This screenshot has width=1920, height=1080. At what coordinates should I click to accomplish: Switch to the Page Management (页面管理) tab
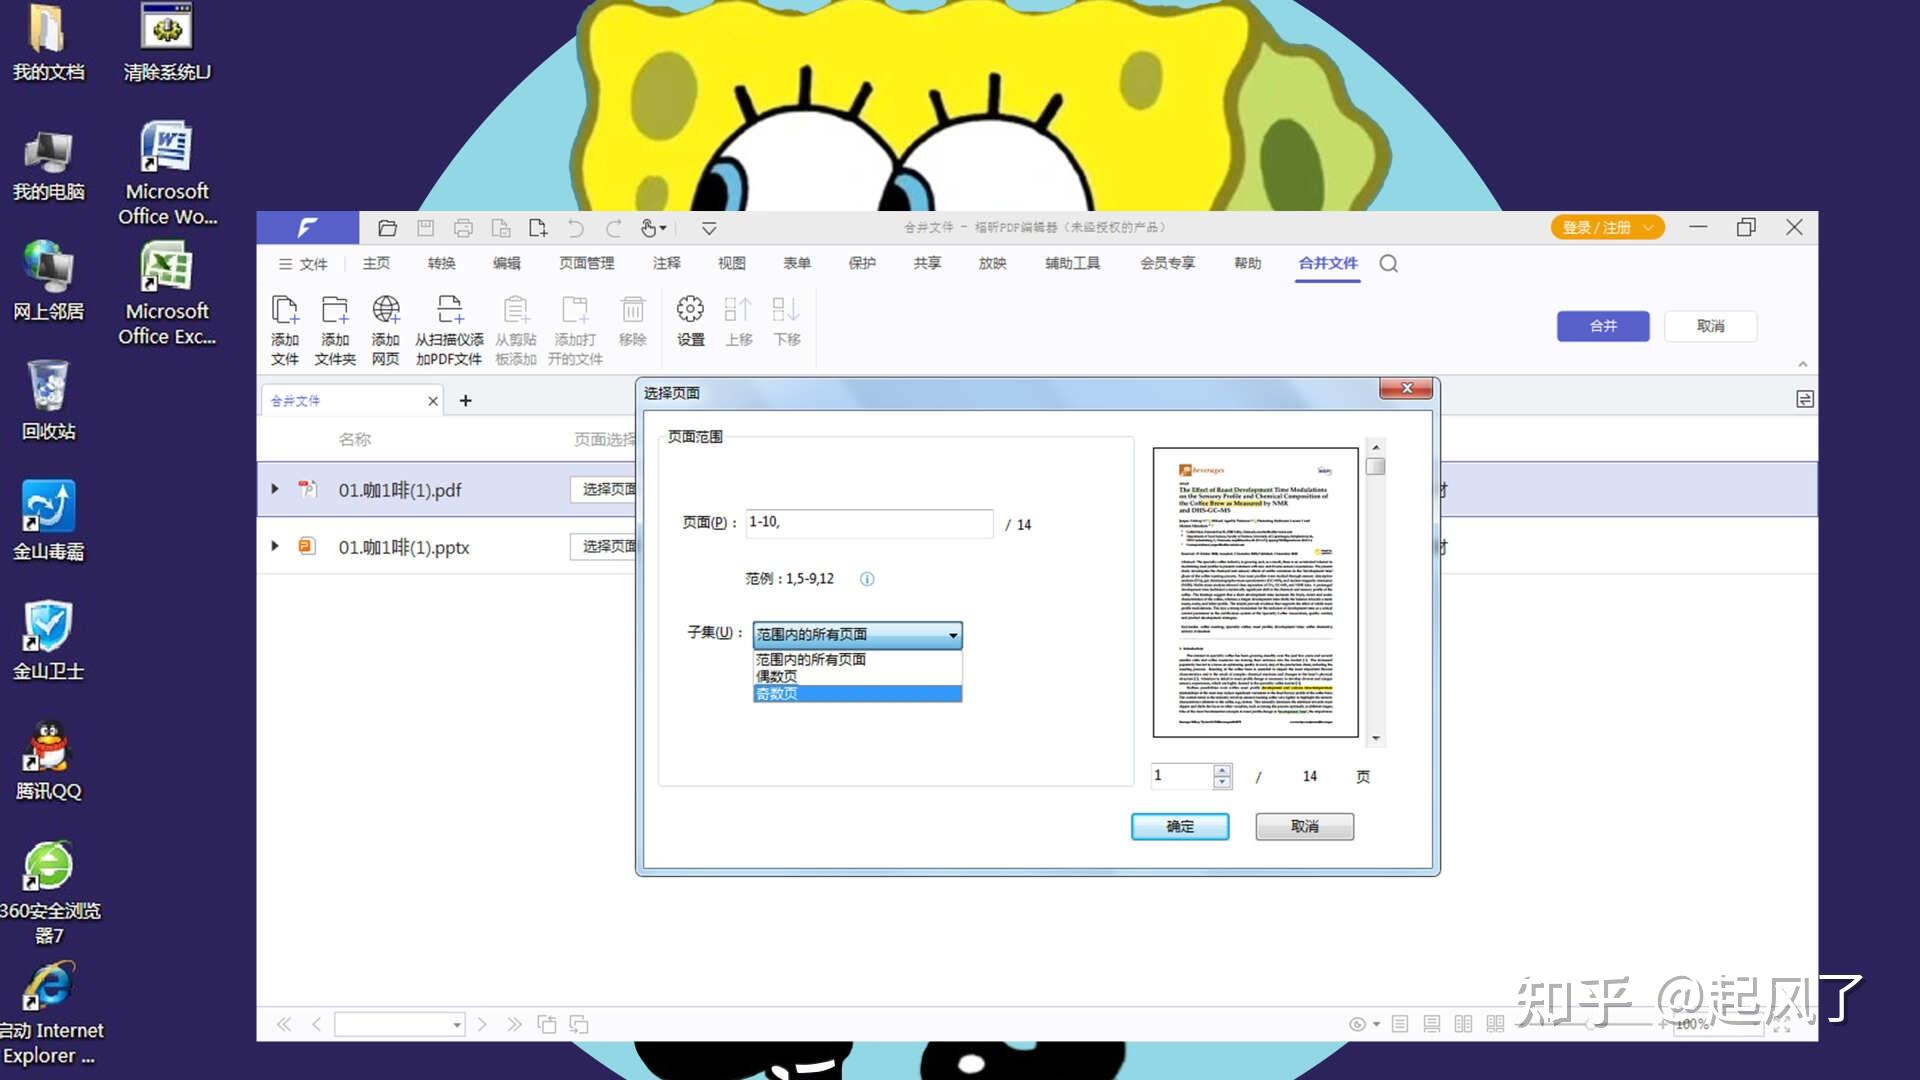point(587,264)
